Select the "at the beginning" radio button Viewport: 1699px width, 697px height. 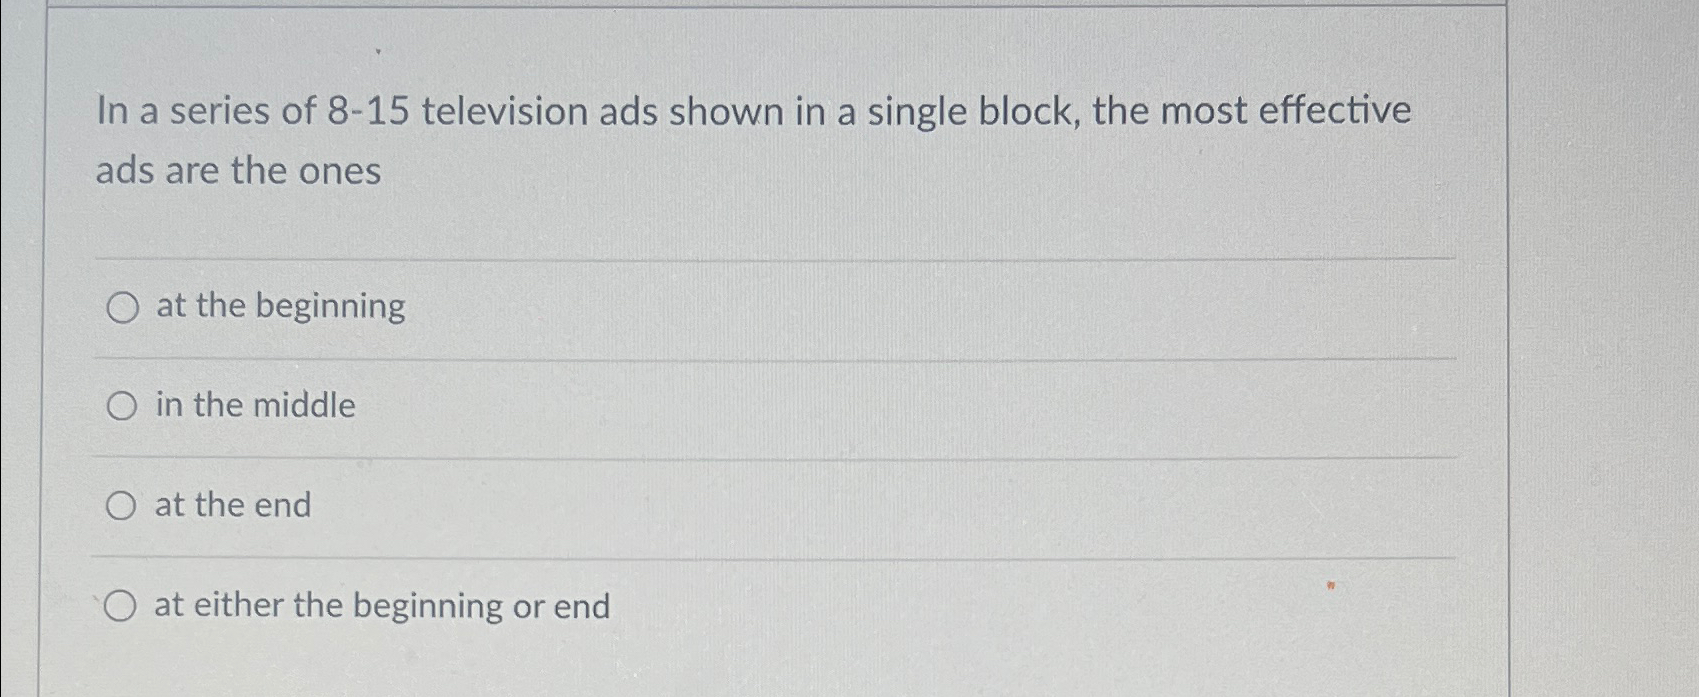click(122, 307)
